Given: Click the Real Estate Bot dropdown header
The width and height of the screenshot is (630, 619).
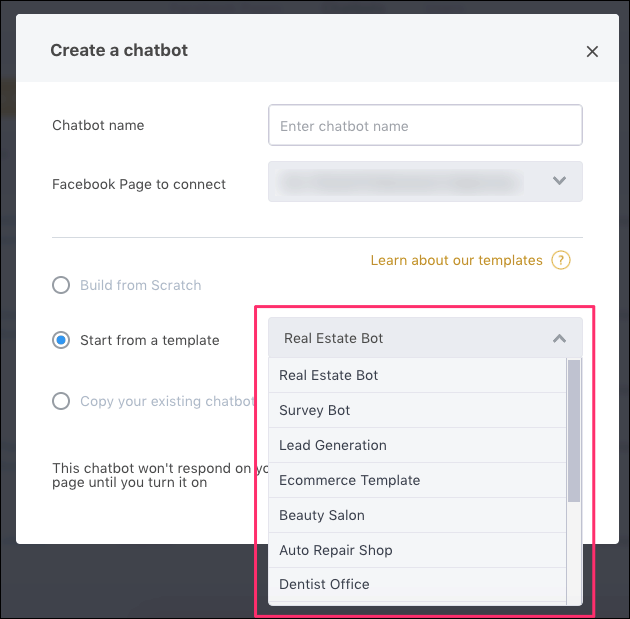Looking at the screenshot, I should (425, 338).
